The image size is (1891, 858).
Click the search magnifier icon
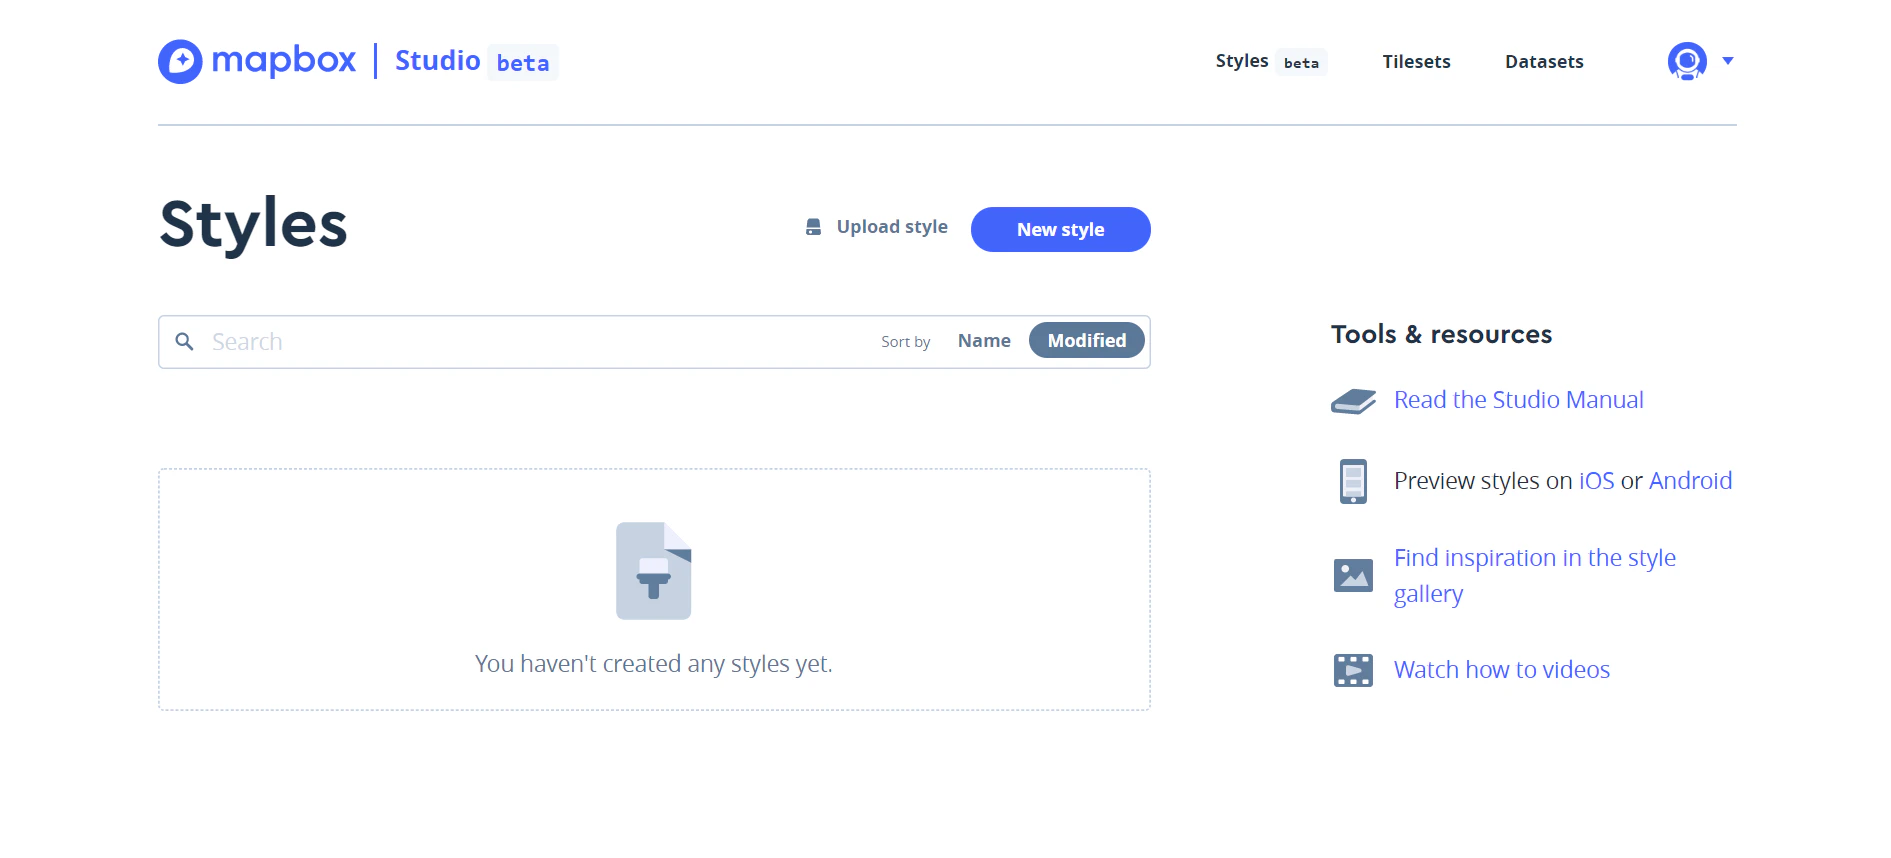coord(184,342)
